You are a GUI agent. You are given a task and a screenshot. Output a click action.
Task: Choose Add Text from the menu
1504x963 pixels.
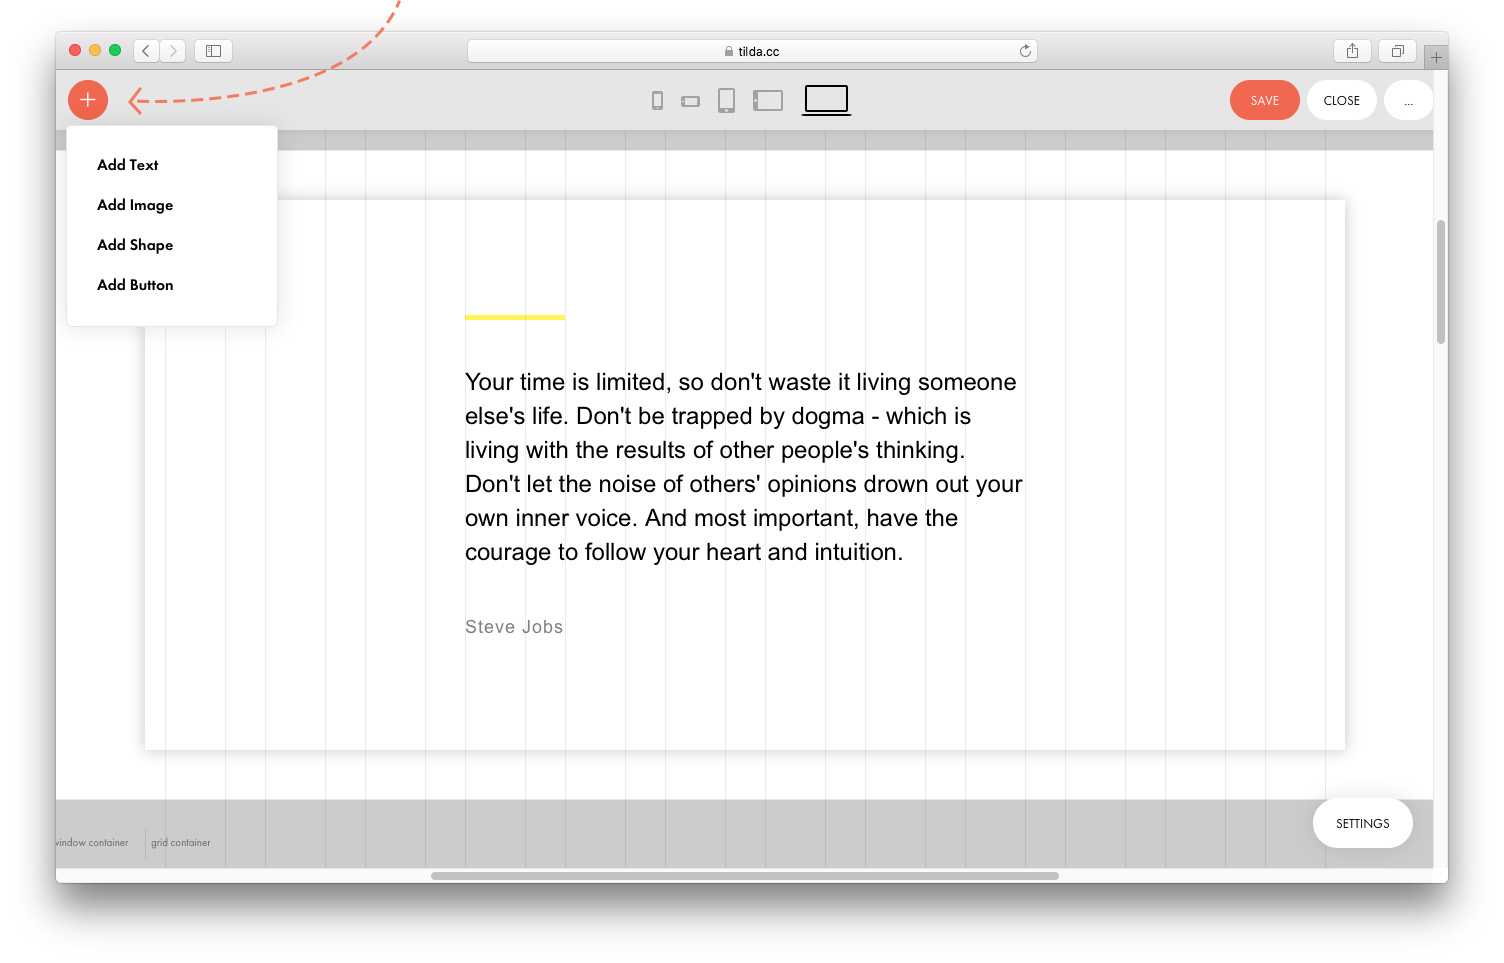tap(128, 165)
